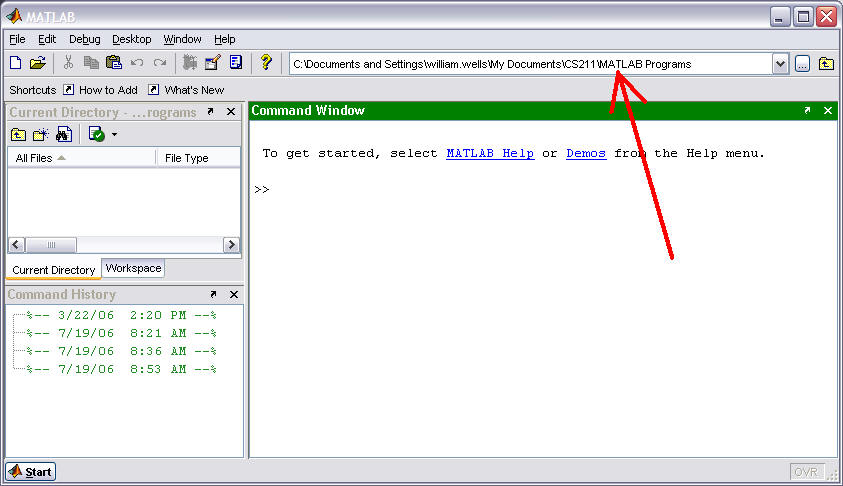Click the yellow question mark Help icon
The height and width of the screenshot is (486, 843).
tap(265, 63)
